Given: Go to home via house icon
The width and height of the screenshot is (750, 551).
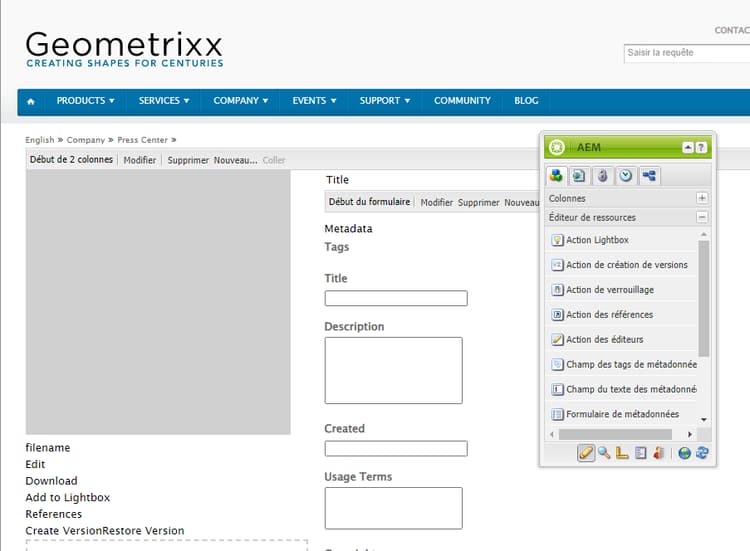Looking at the screenshot, I should point(31,101).
